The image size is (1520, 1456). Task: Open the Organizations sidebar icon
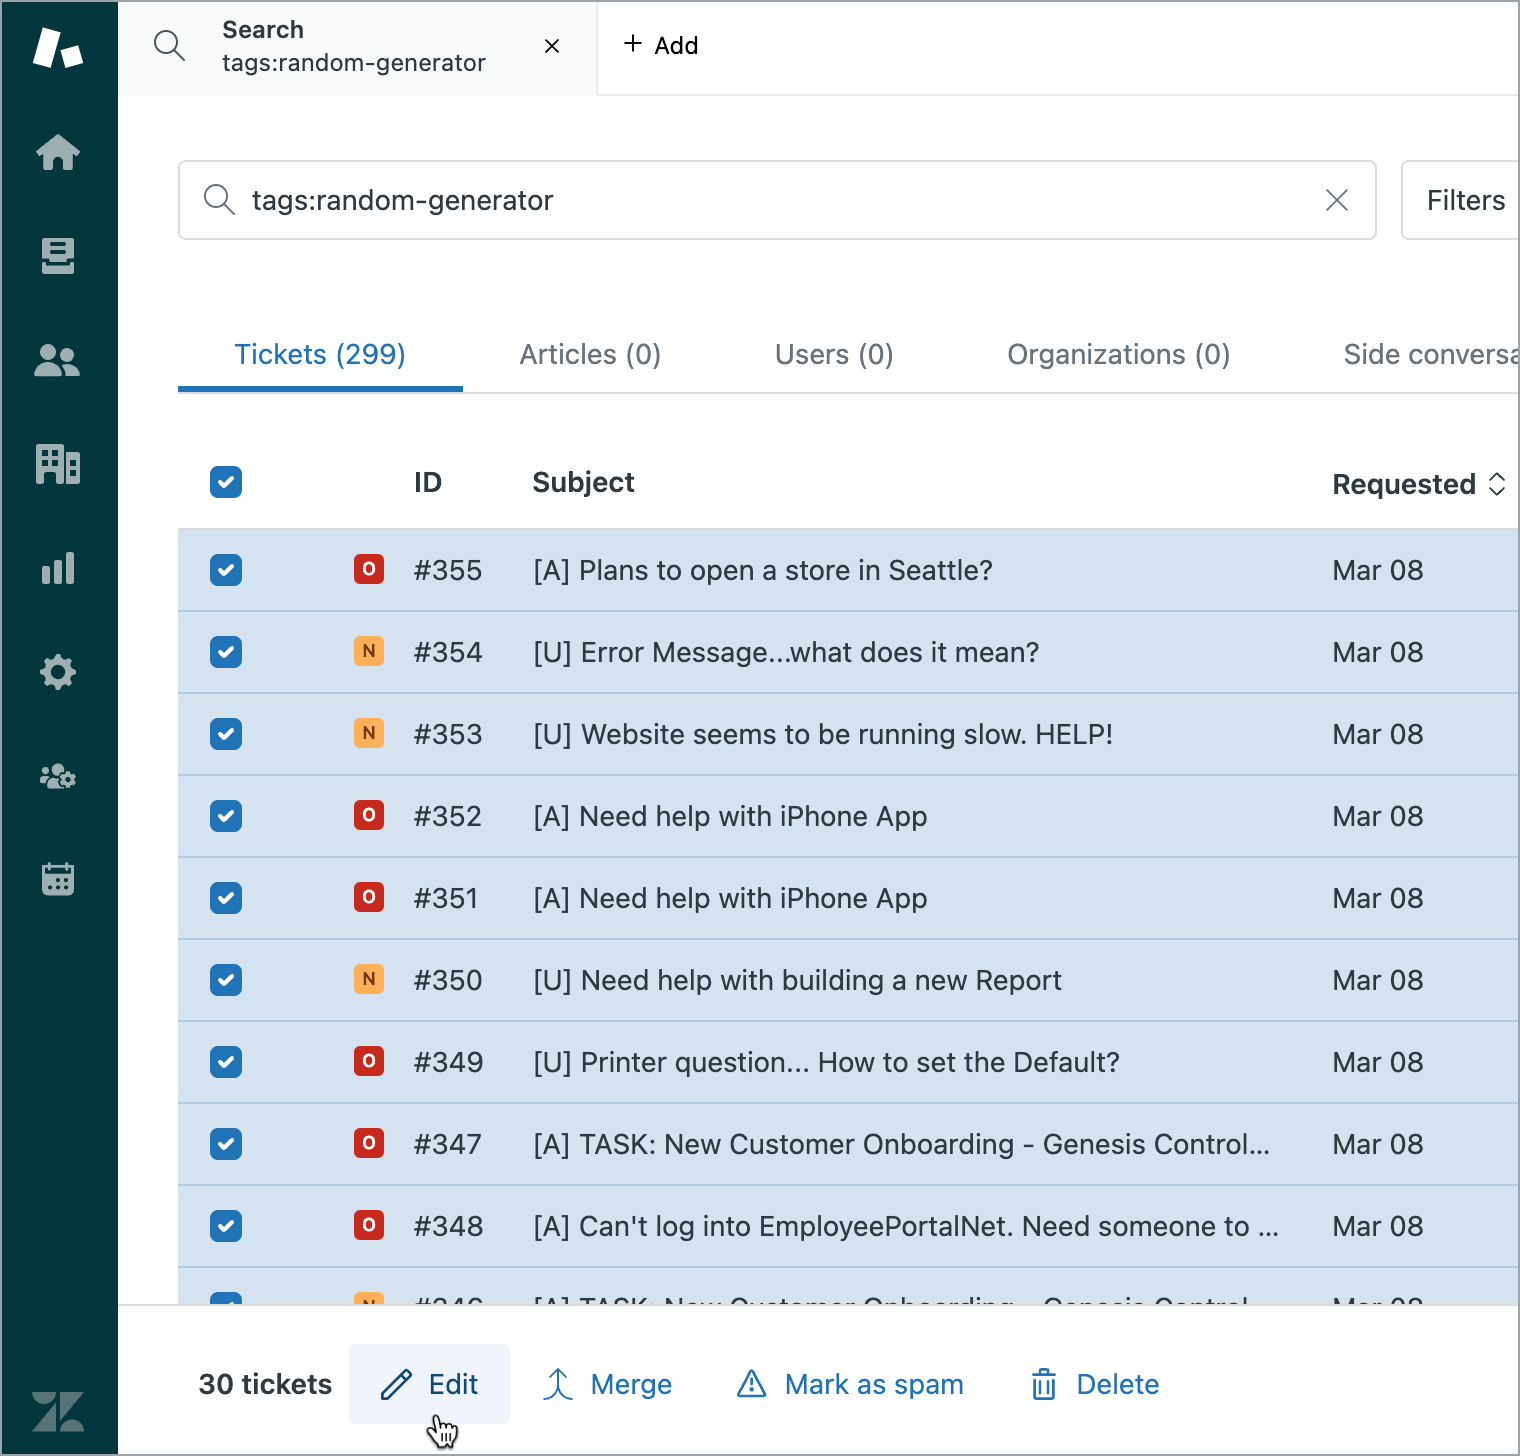(x=58, y=465)
